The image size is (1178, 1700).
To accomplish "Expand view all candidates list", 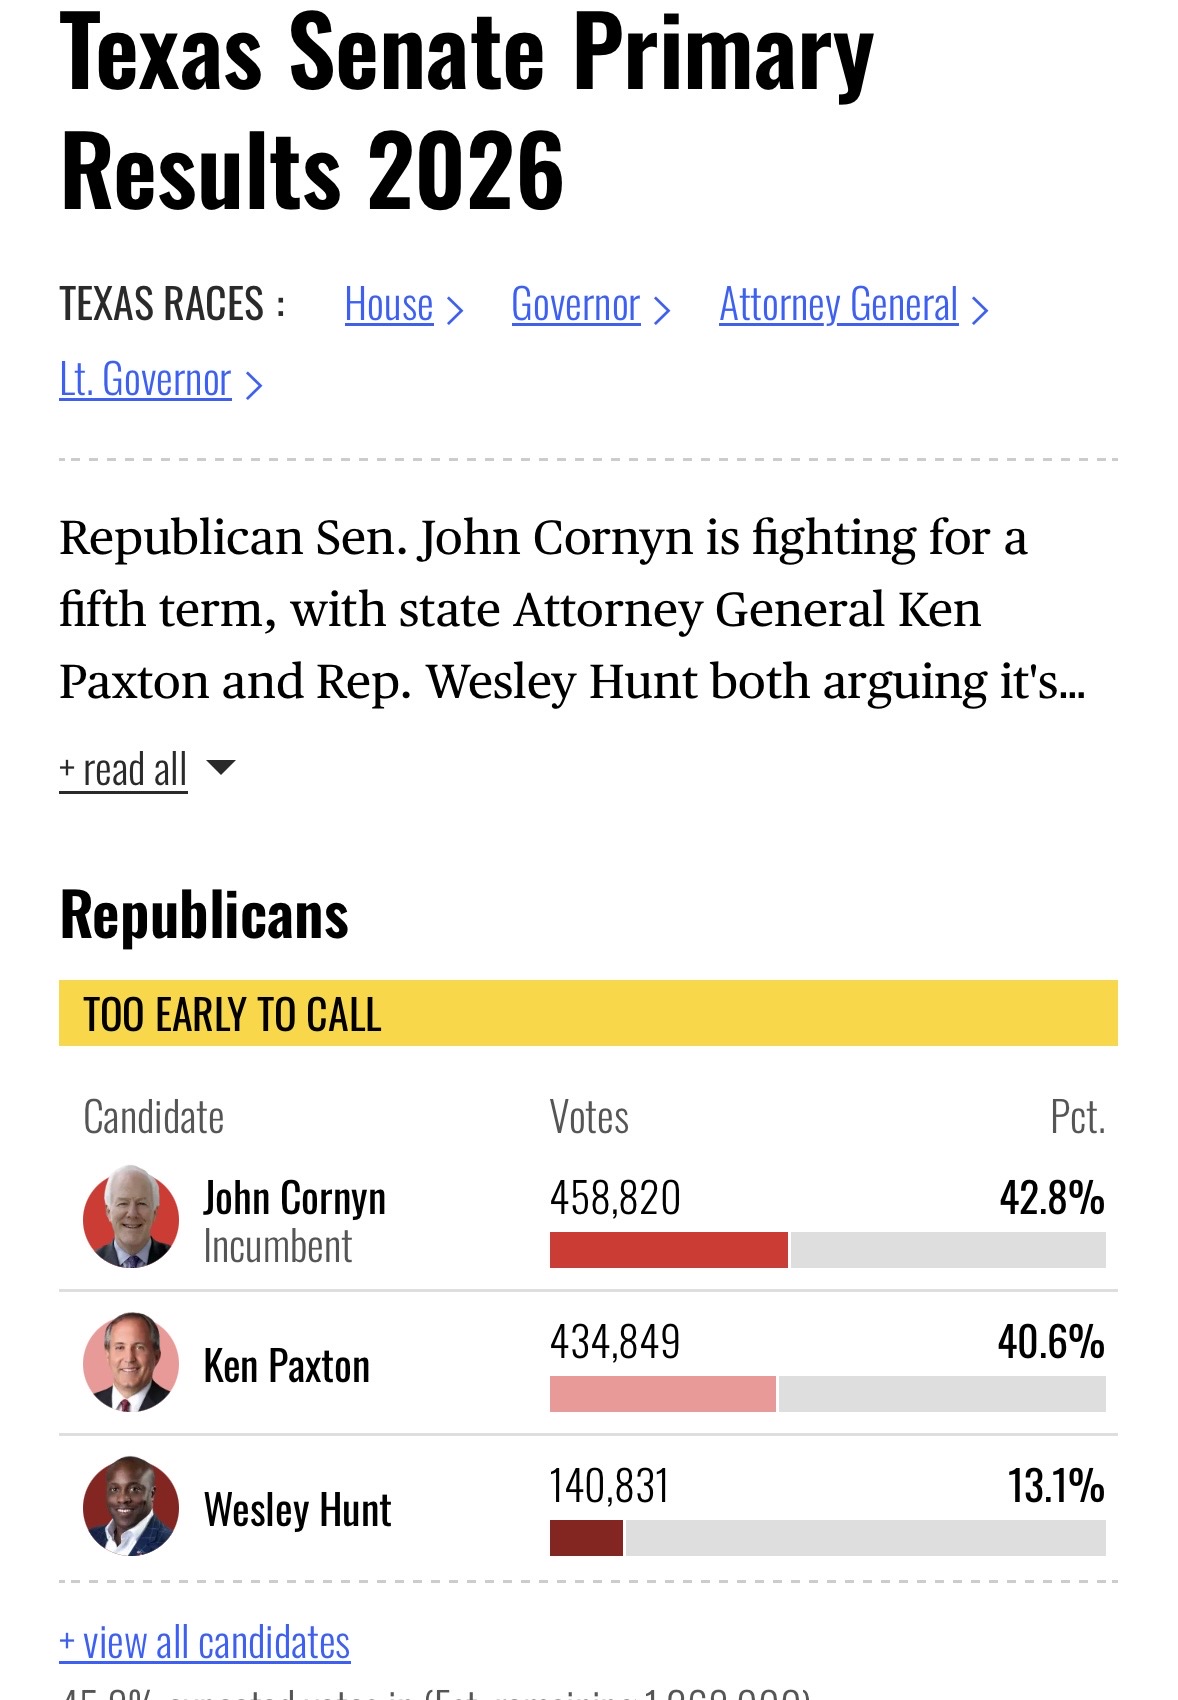I will 205,1643.
